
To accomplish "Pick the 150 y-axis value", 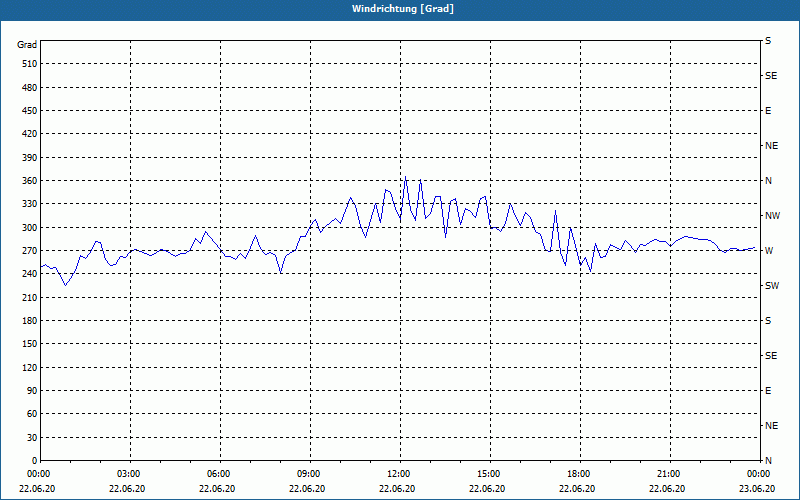I will [x=30, y=343].
